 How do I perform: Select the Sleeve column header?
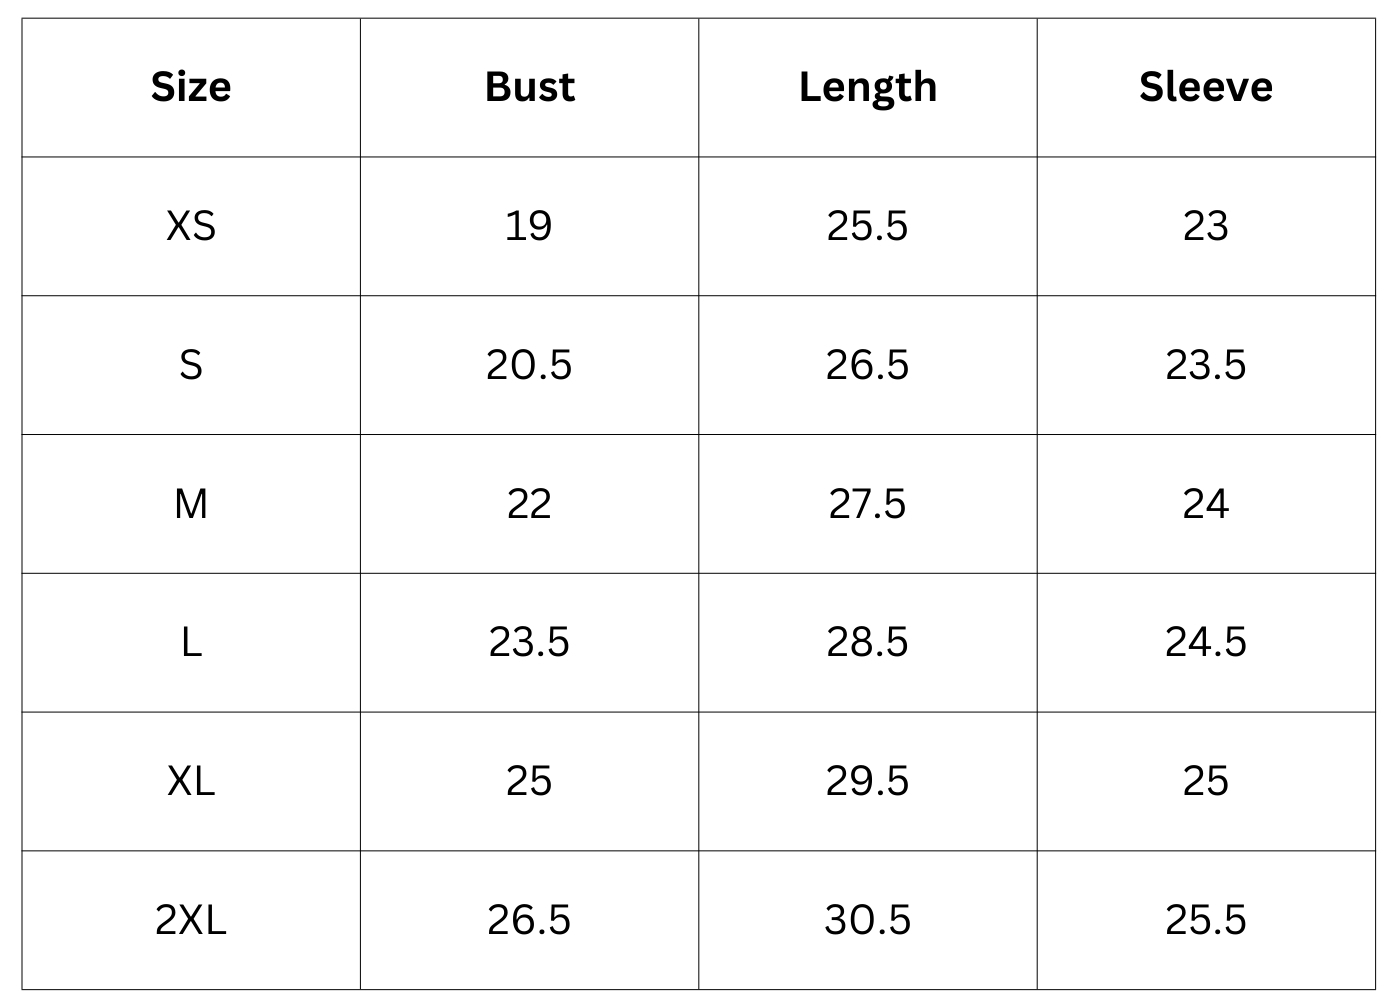[x=1206, y=87]
